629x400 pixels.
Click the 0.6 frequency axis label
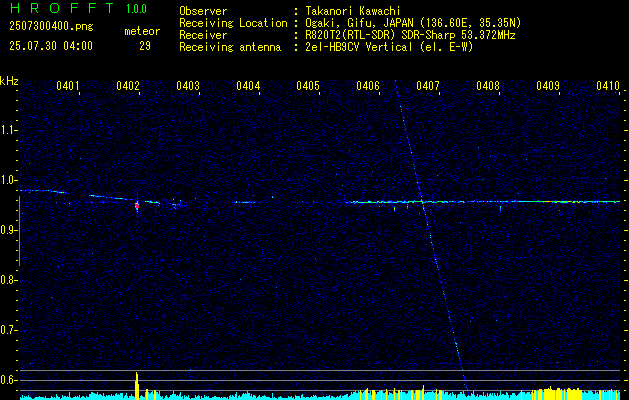[x=8, y=380]
